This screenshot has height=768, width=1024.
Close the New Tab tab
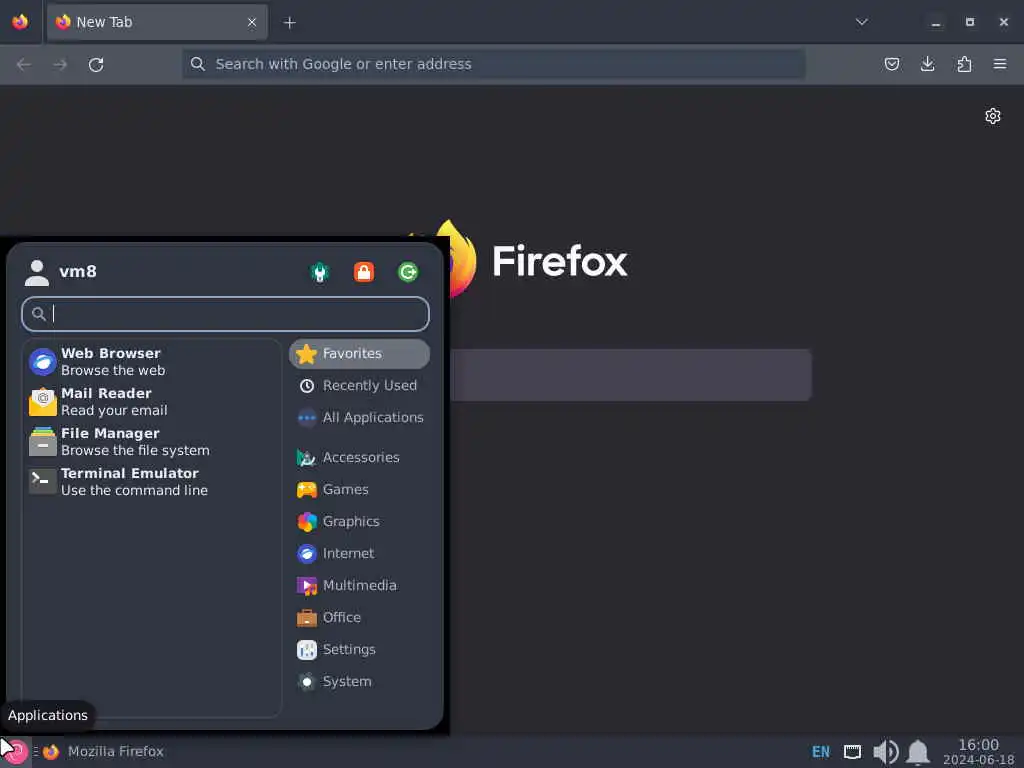pos(252,22)
